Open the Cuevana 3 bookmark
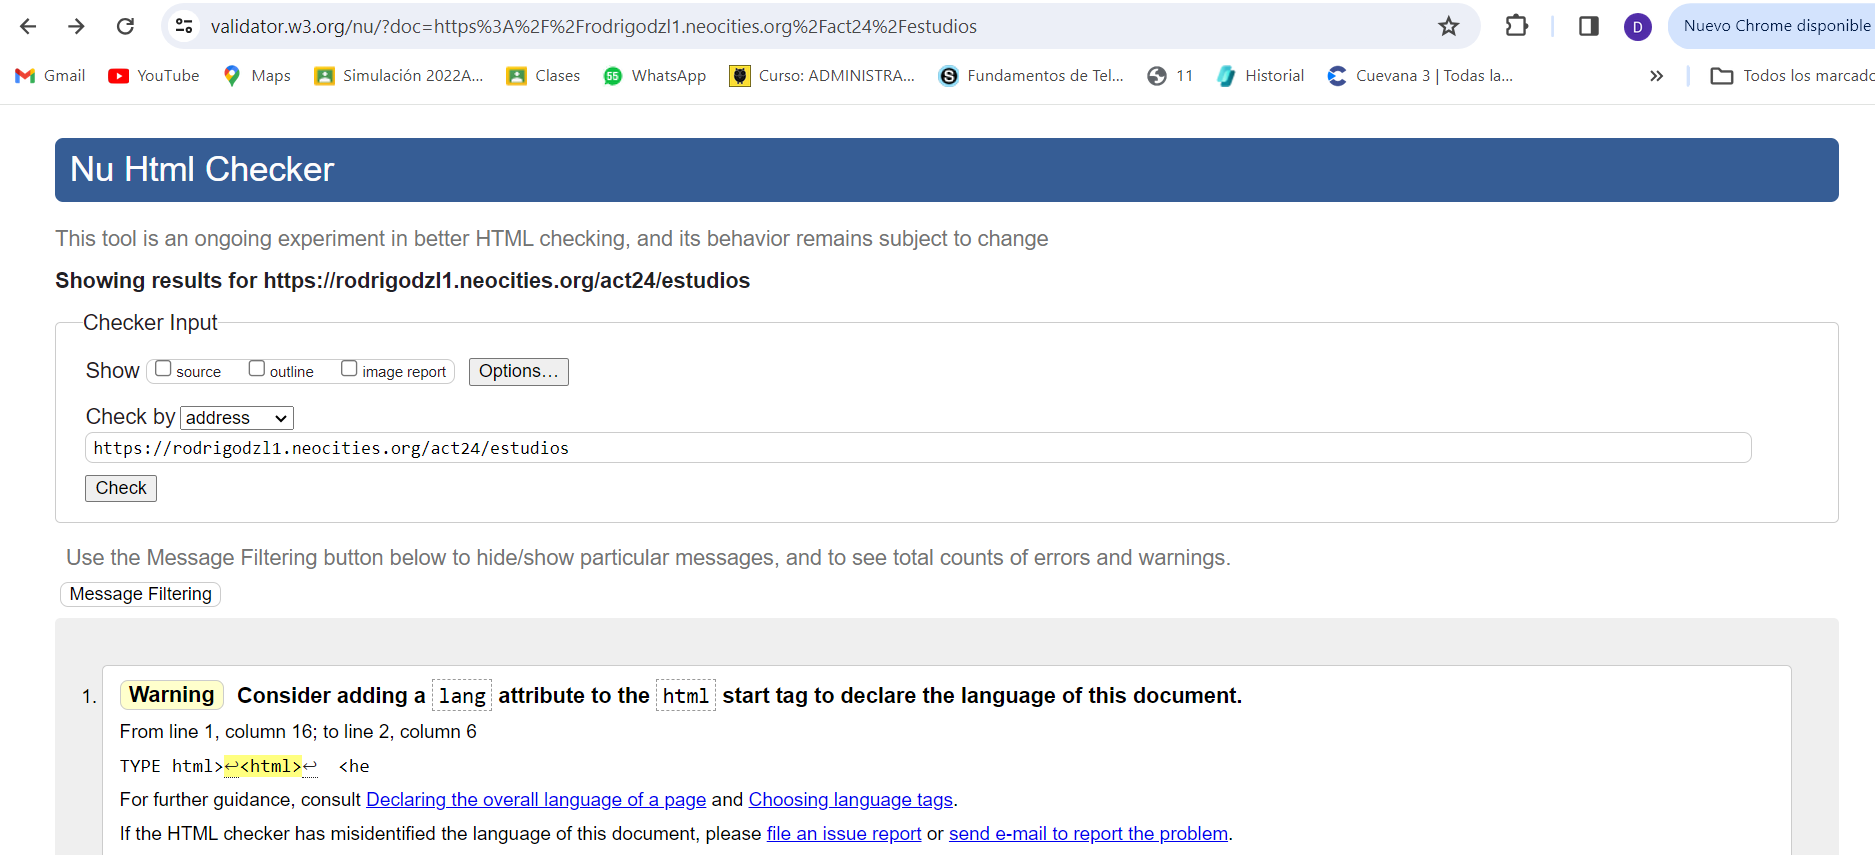 (x=1420, y=76)
